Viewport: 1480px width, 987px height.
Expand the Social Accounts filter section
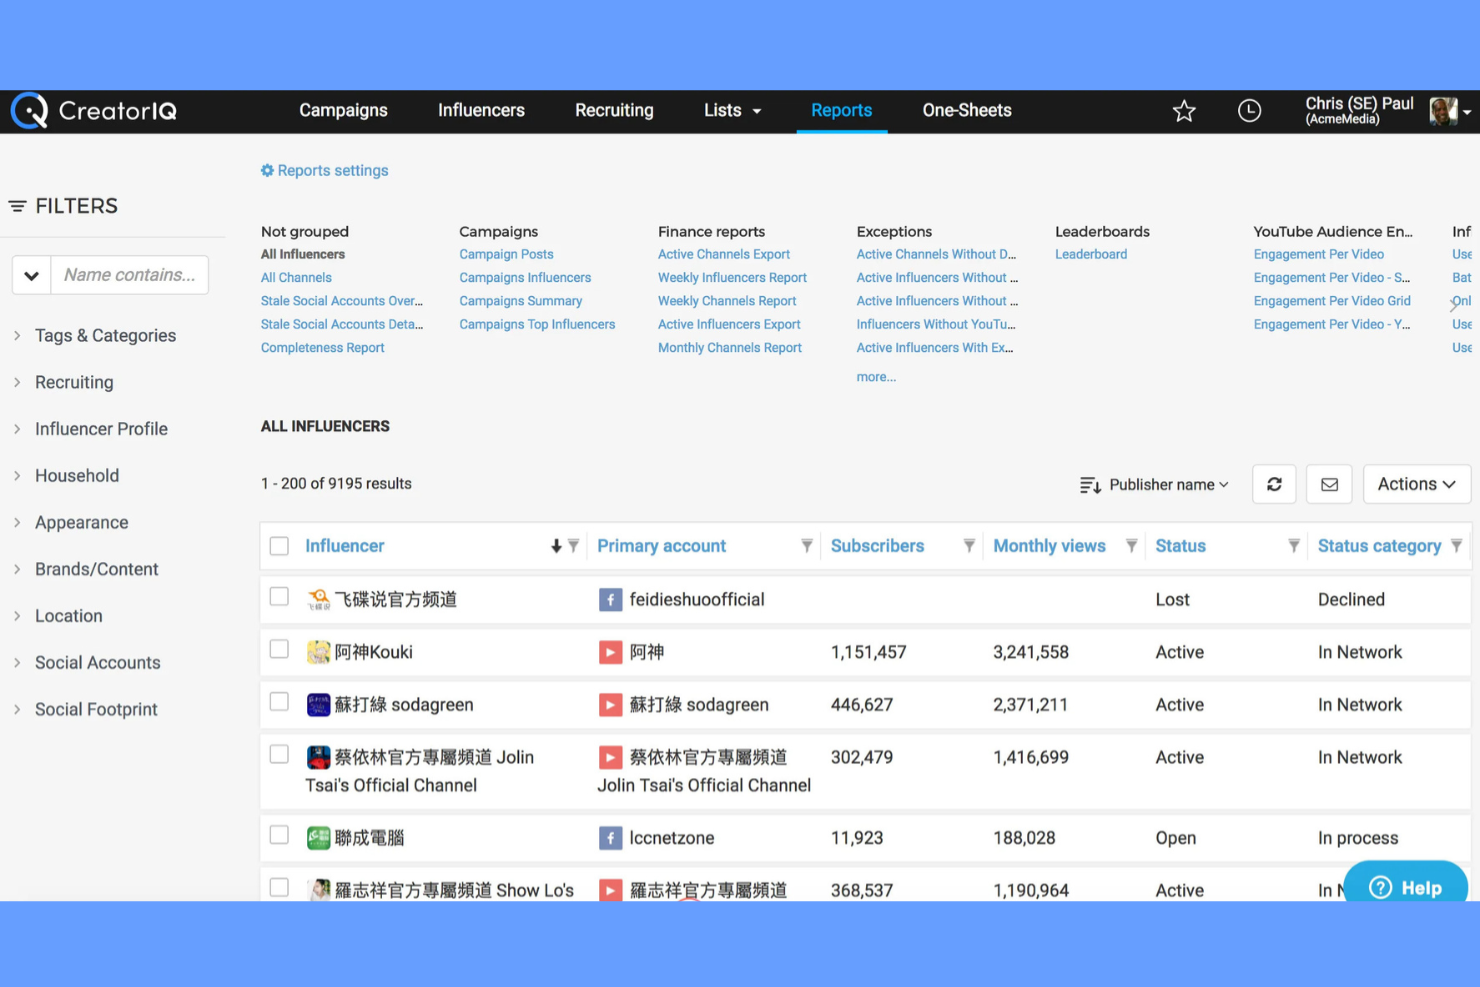tap(97, 662)
